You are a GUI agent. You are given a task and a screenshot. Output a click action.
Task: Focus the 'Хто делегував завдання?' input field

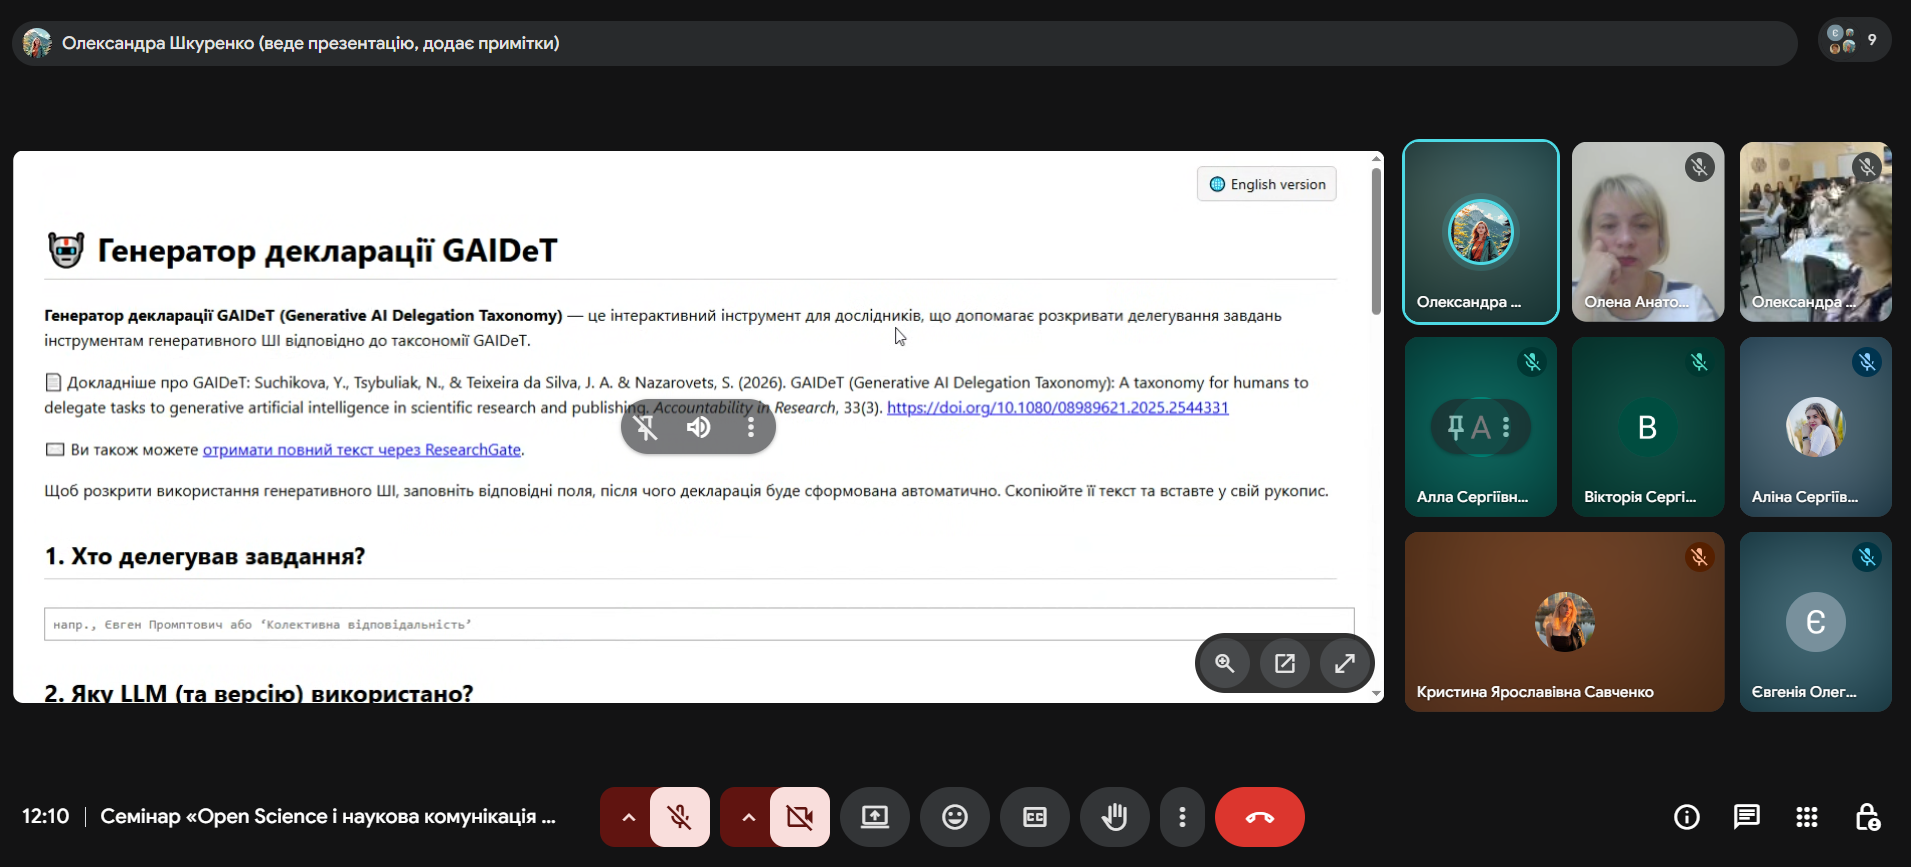coord(699,624)
